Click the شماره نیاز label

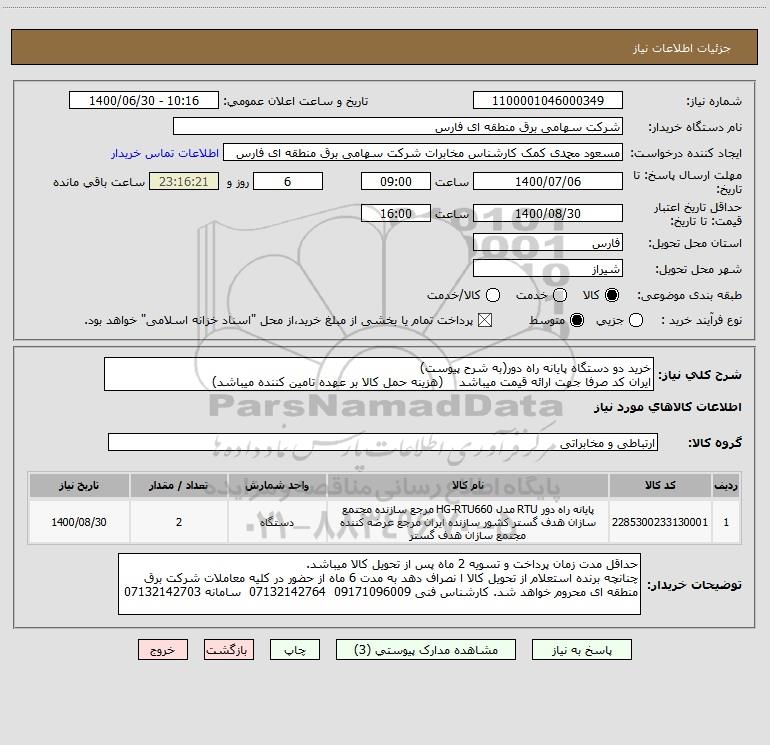point(714,101)
